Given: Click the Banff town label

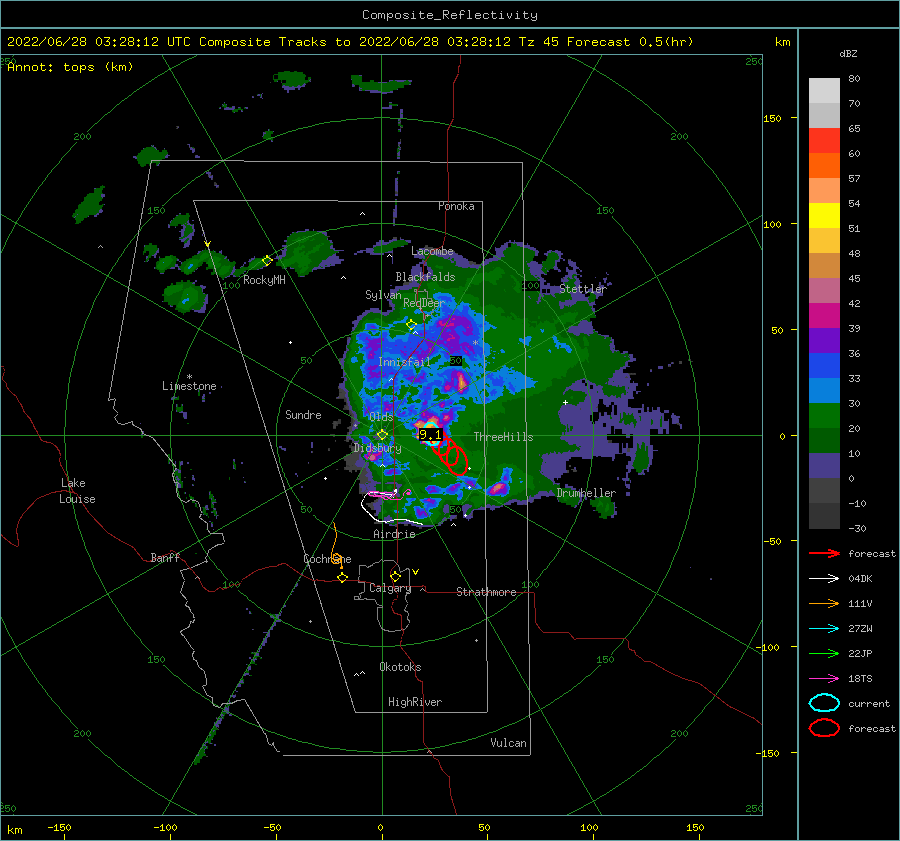Looking at the screenshot, I should tap(165, 557).
